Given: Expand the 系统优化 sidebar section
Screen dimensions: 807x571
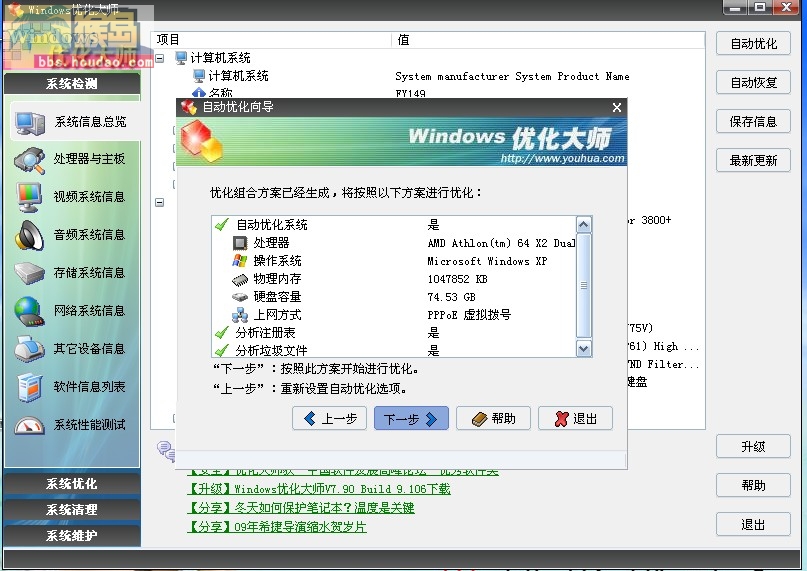Looking at the screenshot, I should click(x=72, y=484).
